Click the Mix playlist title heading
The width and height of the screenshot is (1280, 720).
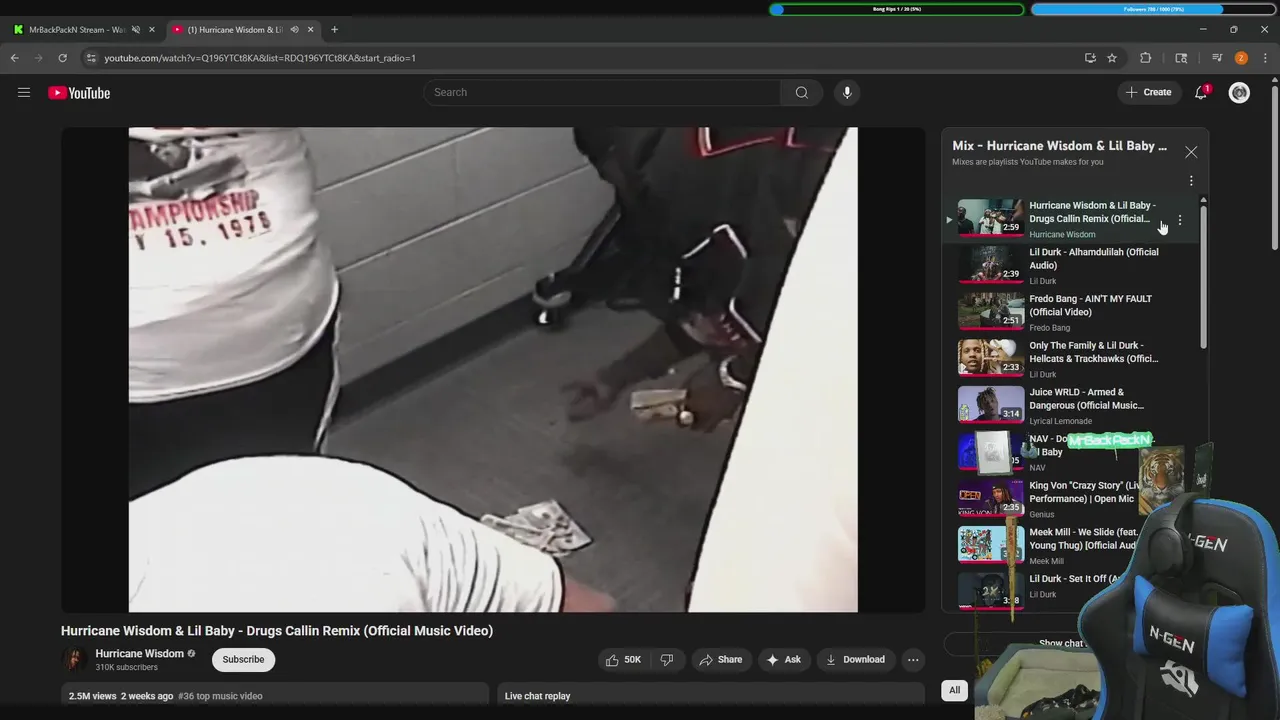click(x=1059, y=146)
